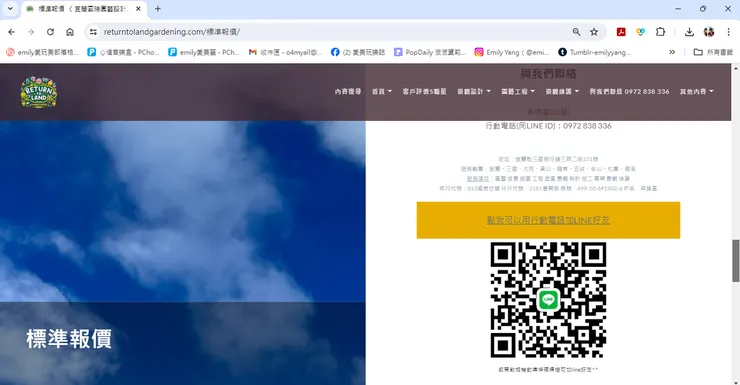Image resolution: width=740 pixels, height=385 pixels.
Task: Click the page vertical scrollbar thumb
Action: pos(736,260)
